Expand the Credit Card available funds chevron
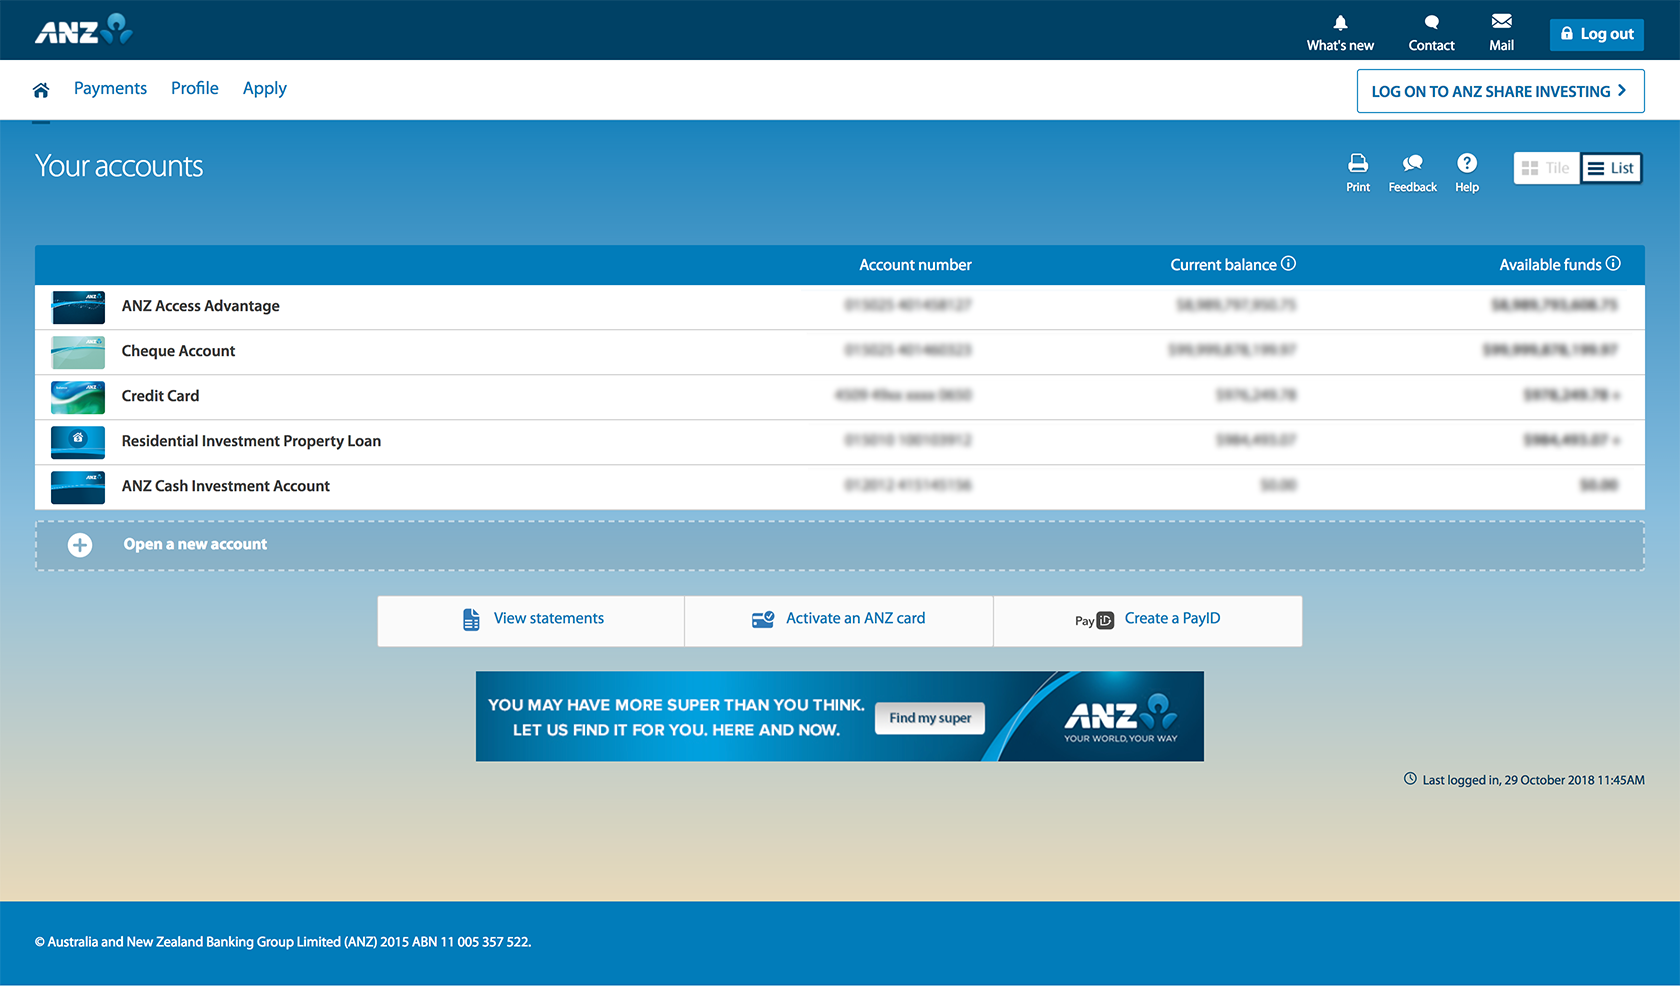1680x987 pixels. pos(1617,396)
